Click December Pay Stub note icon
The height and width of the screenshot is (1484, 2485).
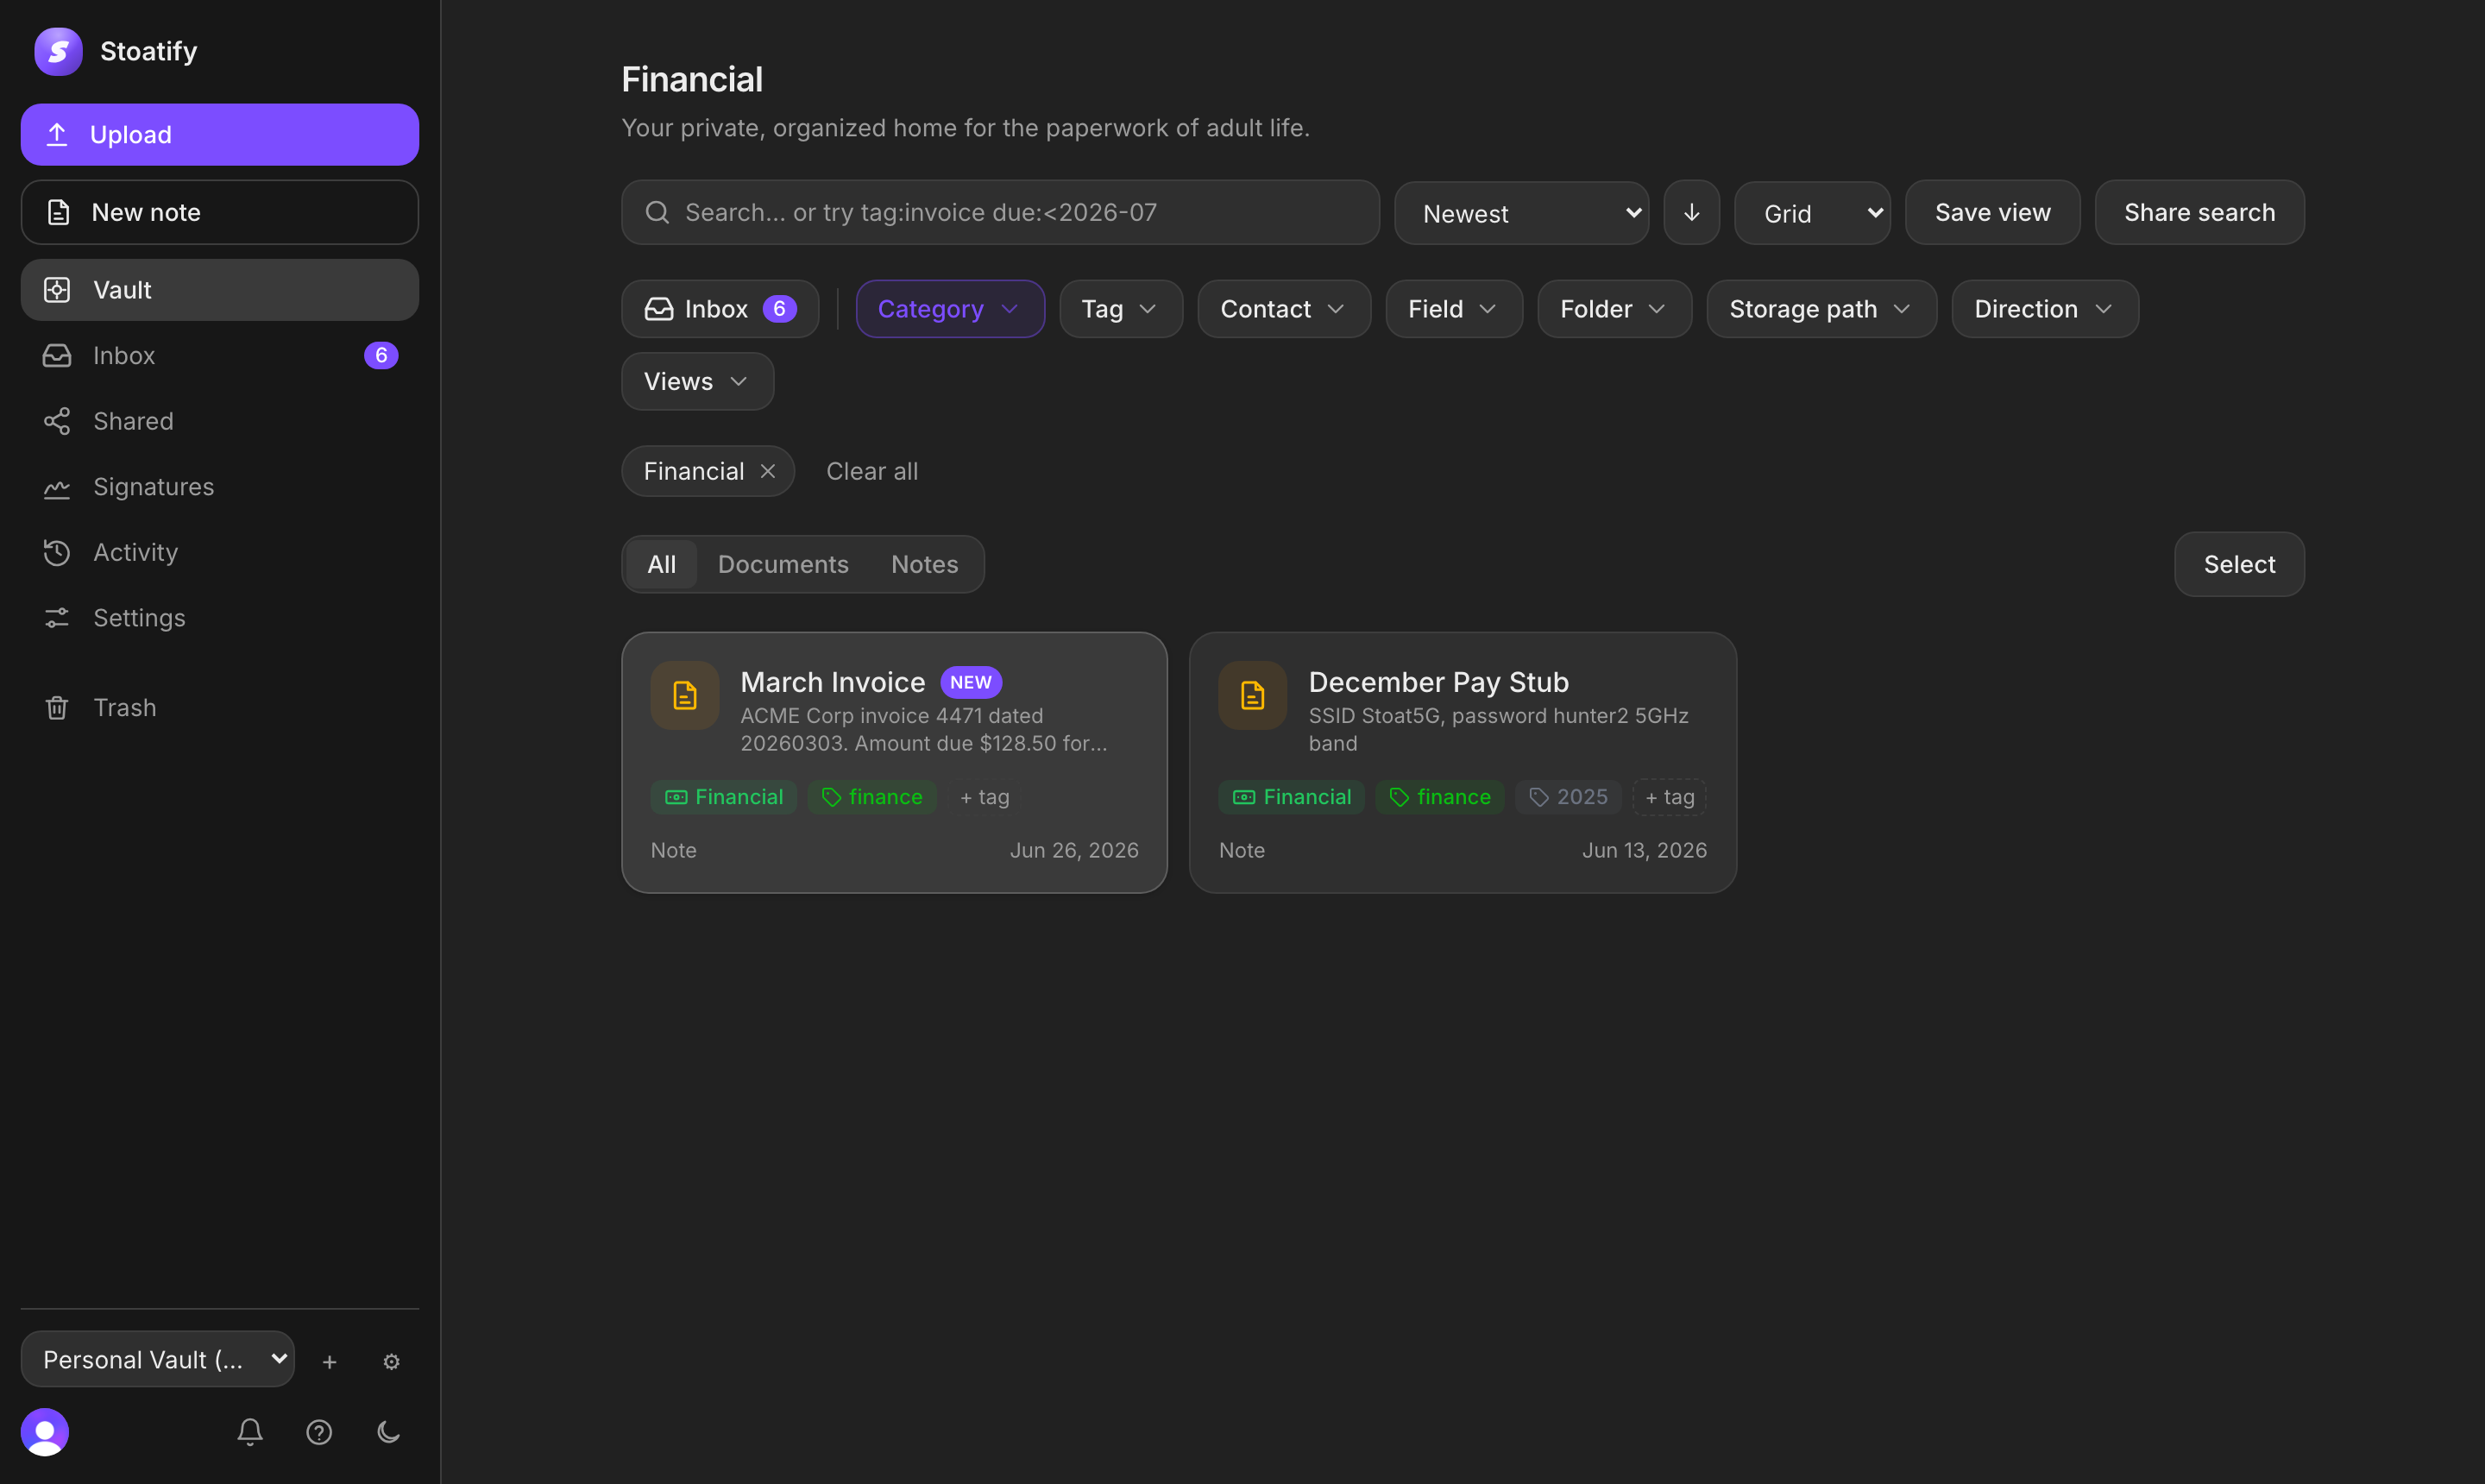1253,695
